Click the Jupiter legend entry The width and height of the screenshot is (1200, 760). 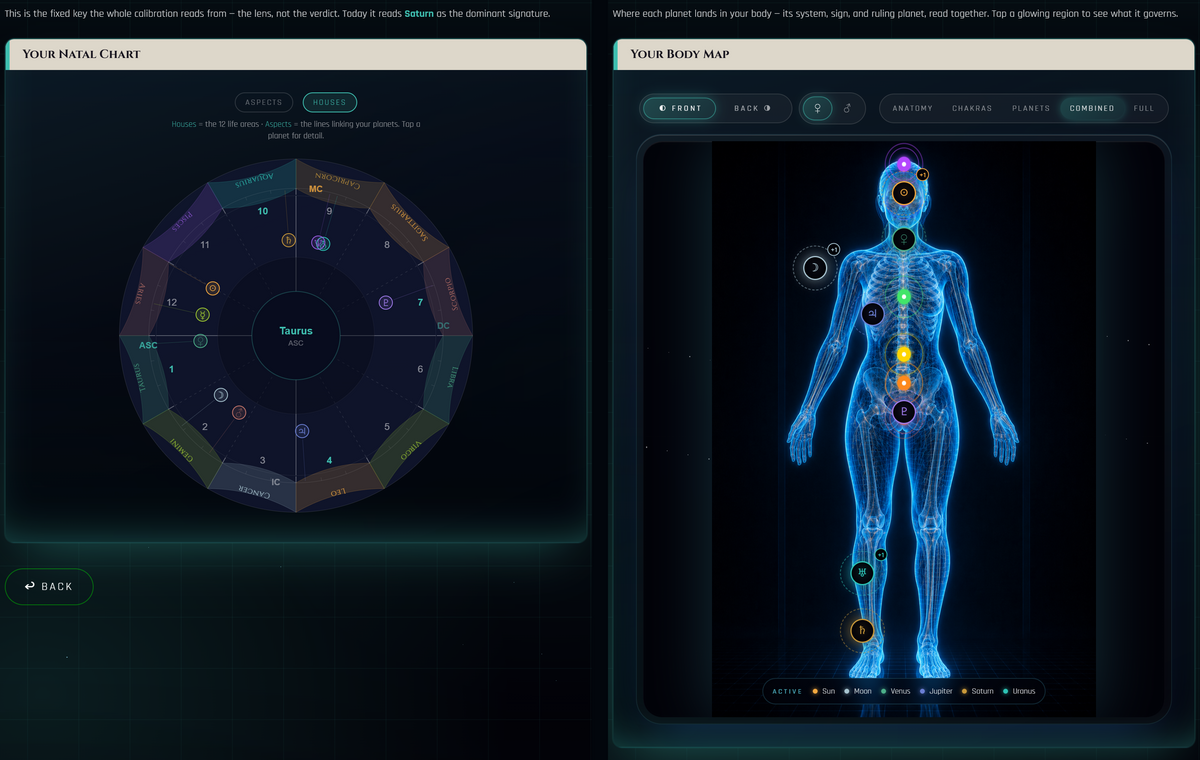click(x=935, y=691)
